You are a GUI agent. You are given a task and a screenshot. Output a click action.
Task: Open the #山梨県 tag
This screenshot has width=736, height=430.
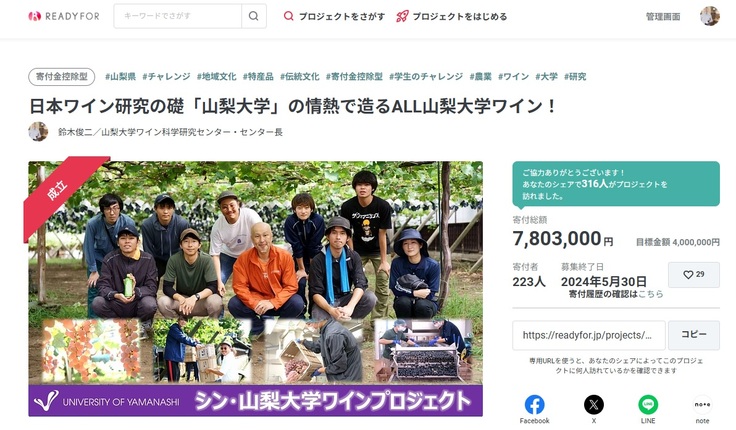point(121,77)
